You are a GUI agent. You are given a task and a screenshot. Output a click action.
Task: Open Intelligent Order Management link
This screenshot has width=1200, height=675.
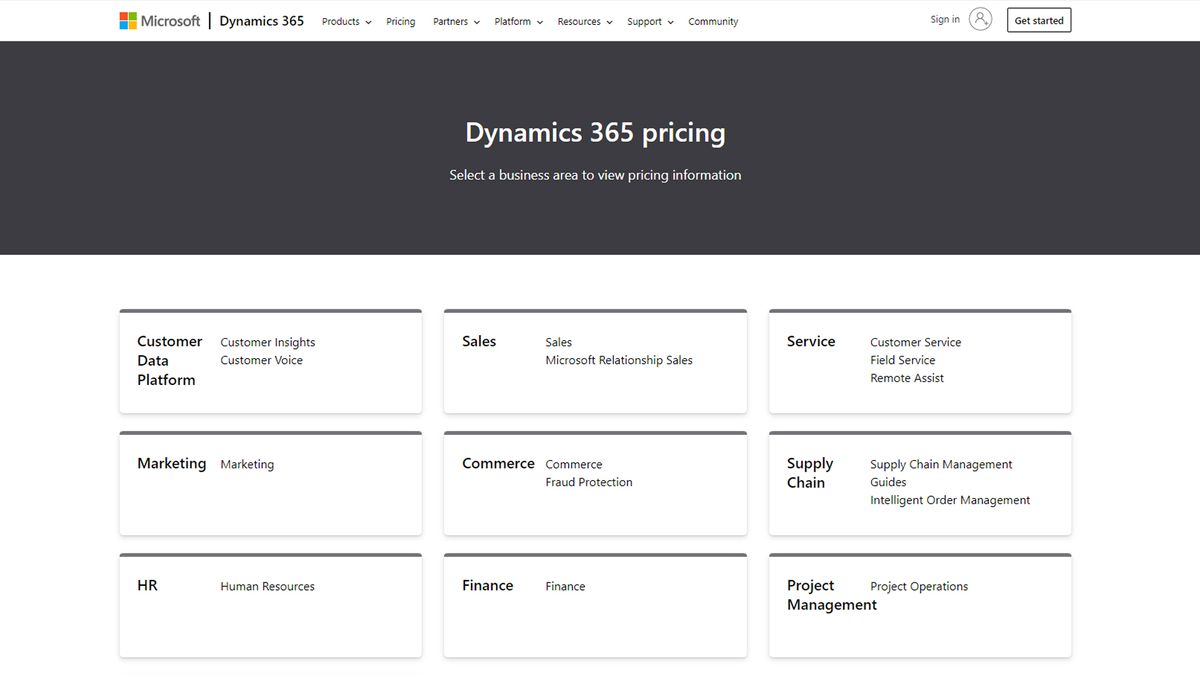coord(950,500)
